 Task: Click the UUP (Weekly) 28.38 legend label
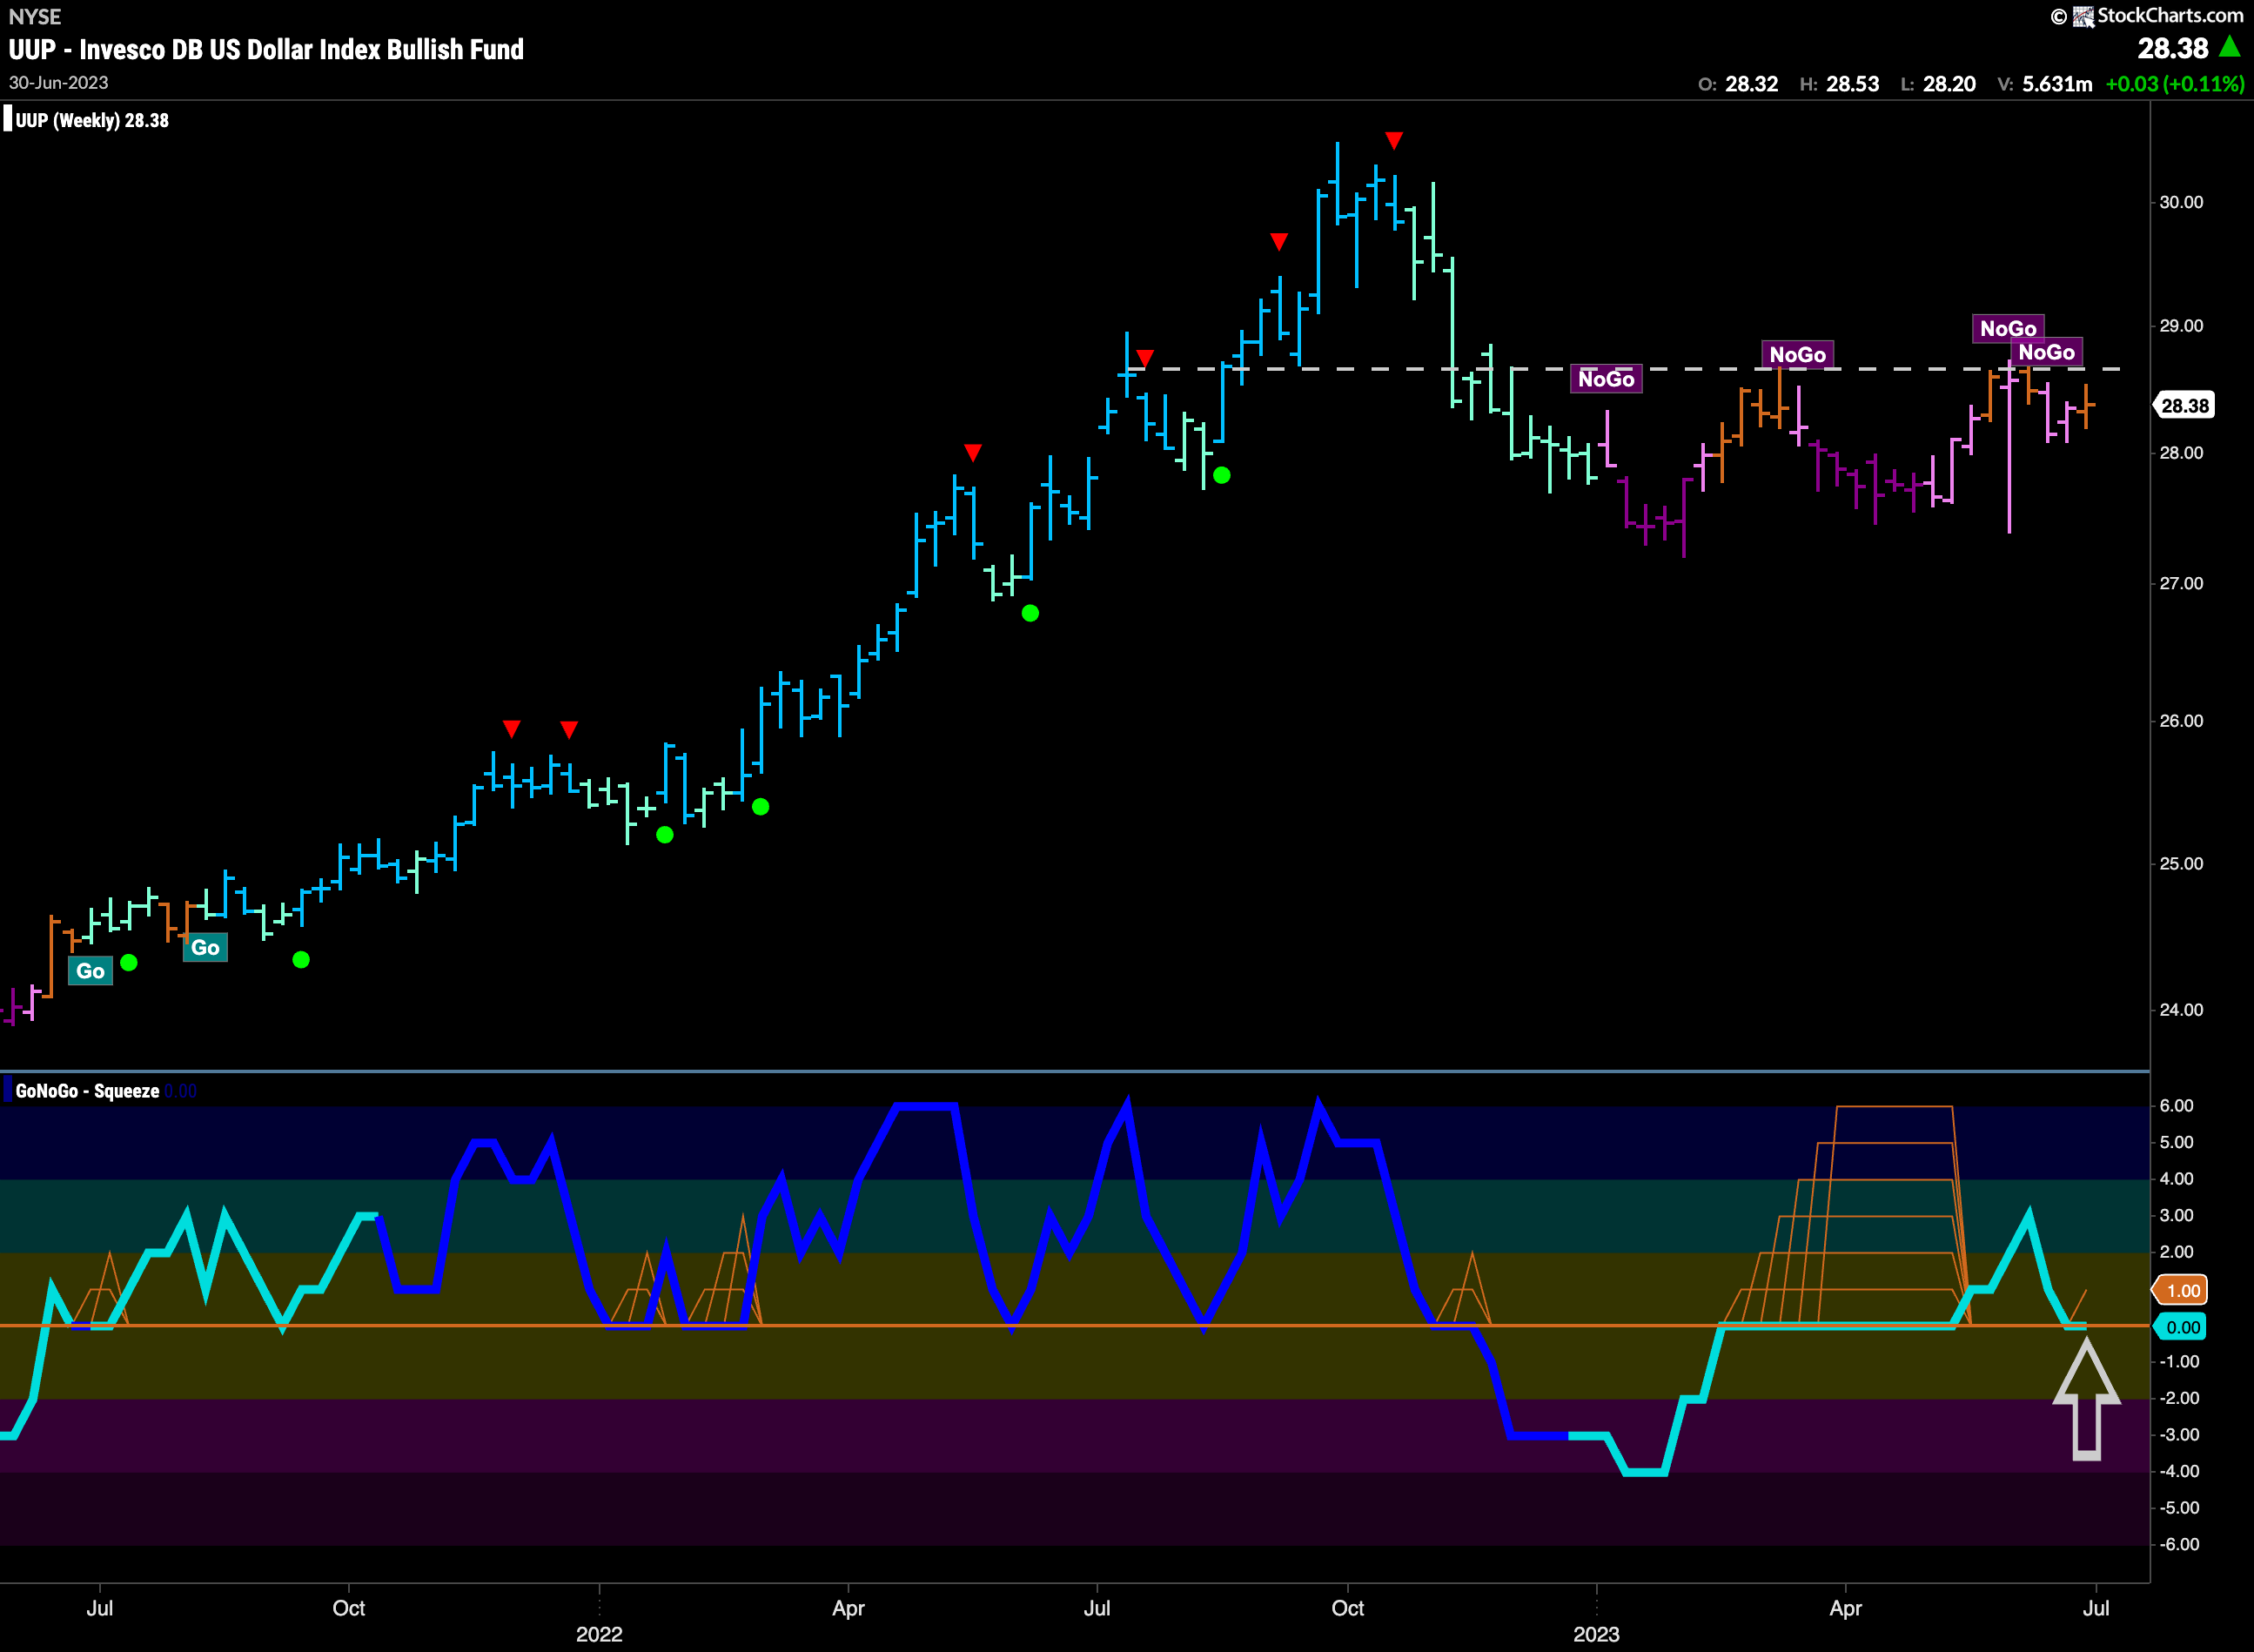(92, 120)
